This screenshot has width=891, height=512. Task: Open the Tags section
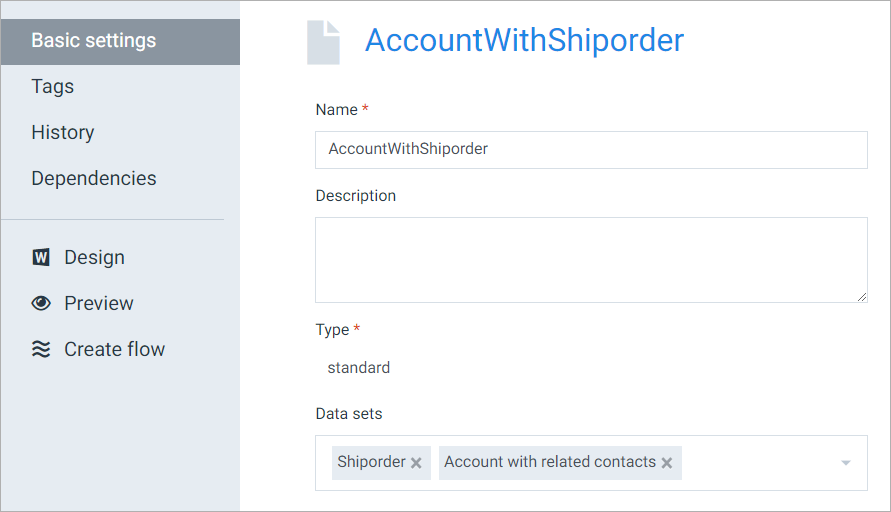pyautogui.click(x=52, y=86)
